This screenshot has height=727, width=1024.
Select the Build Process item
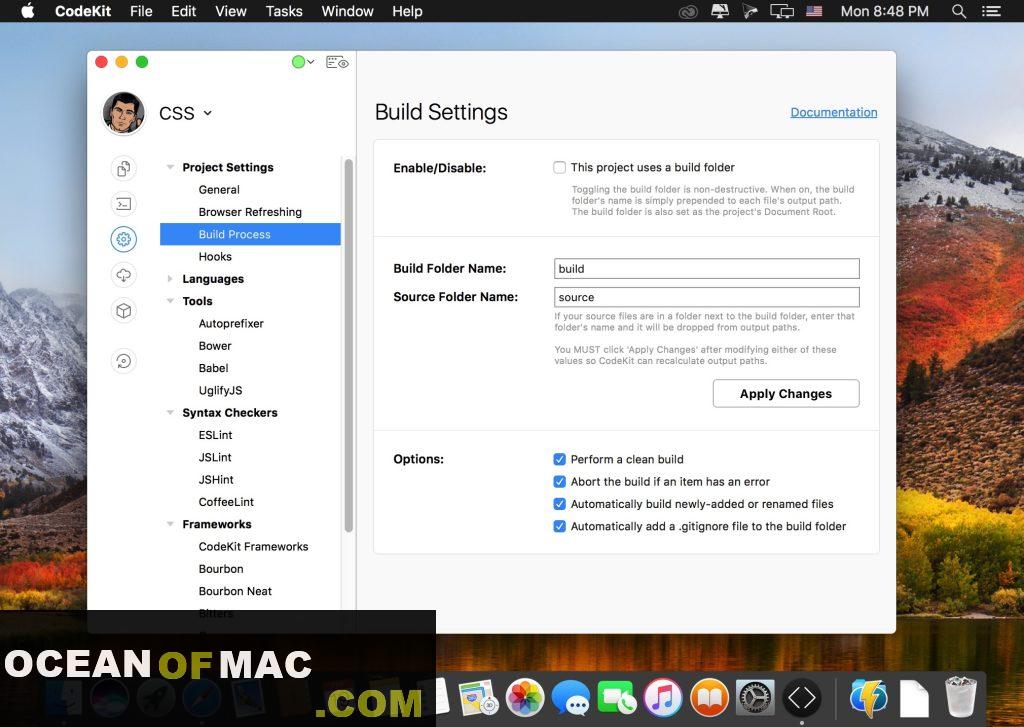pyautogui.click(x=250, y=234)
